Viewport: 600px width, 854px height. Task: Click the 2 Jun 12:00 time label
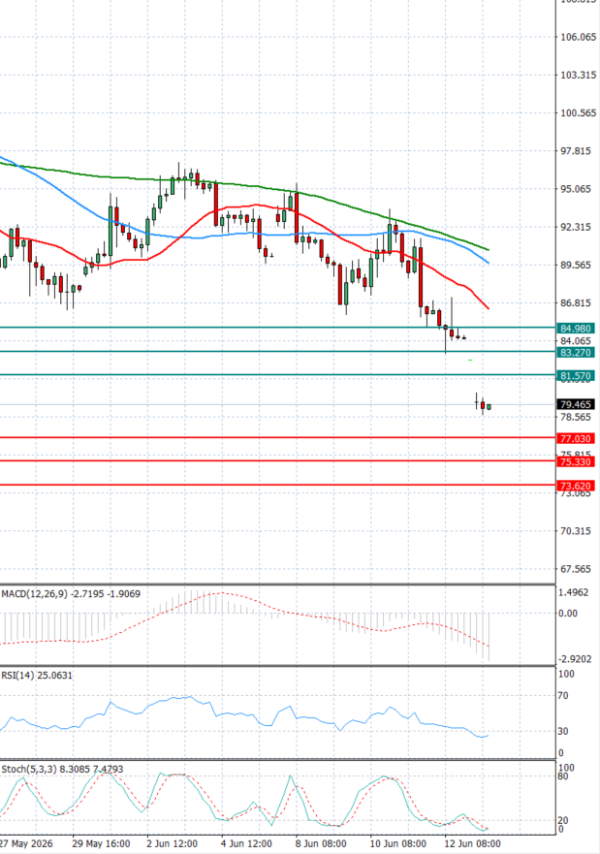tap(172, 844)
